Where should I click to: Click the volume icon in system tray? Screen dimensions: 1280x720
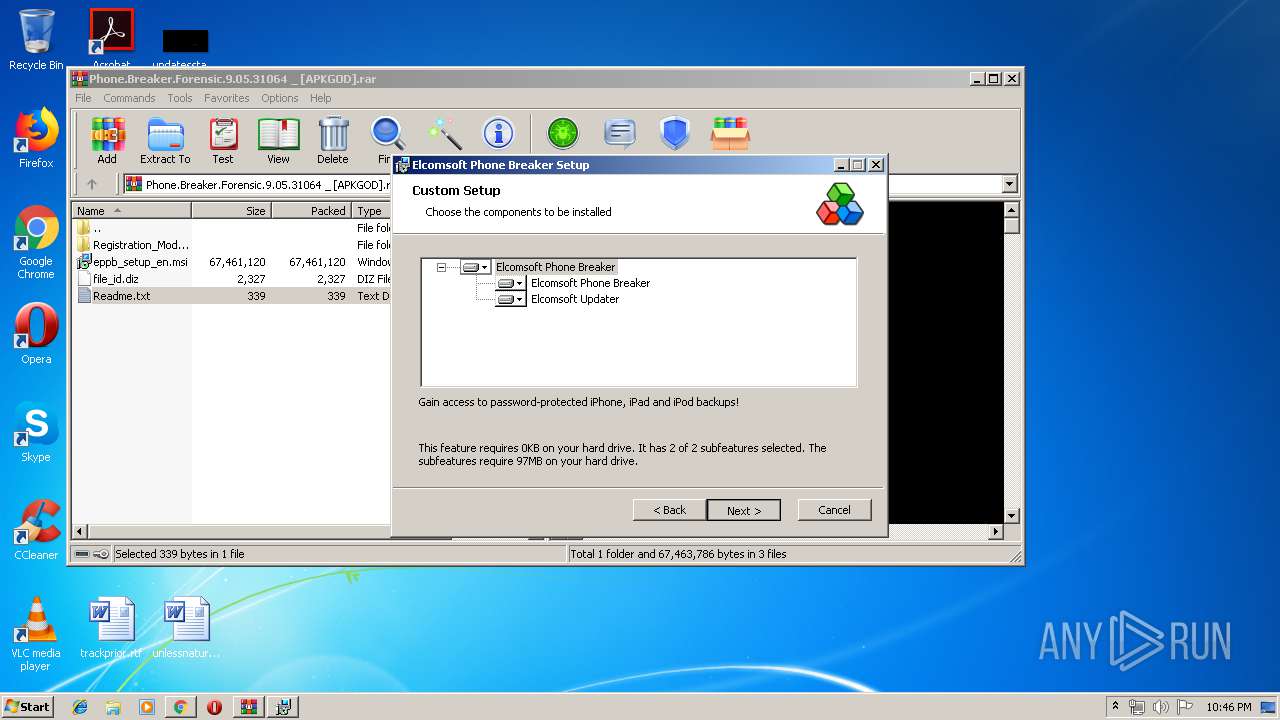[1160, 707]
